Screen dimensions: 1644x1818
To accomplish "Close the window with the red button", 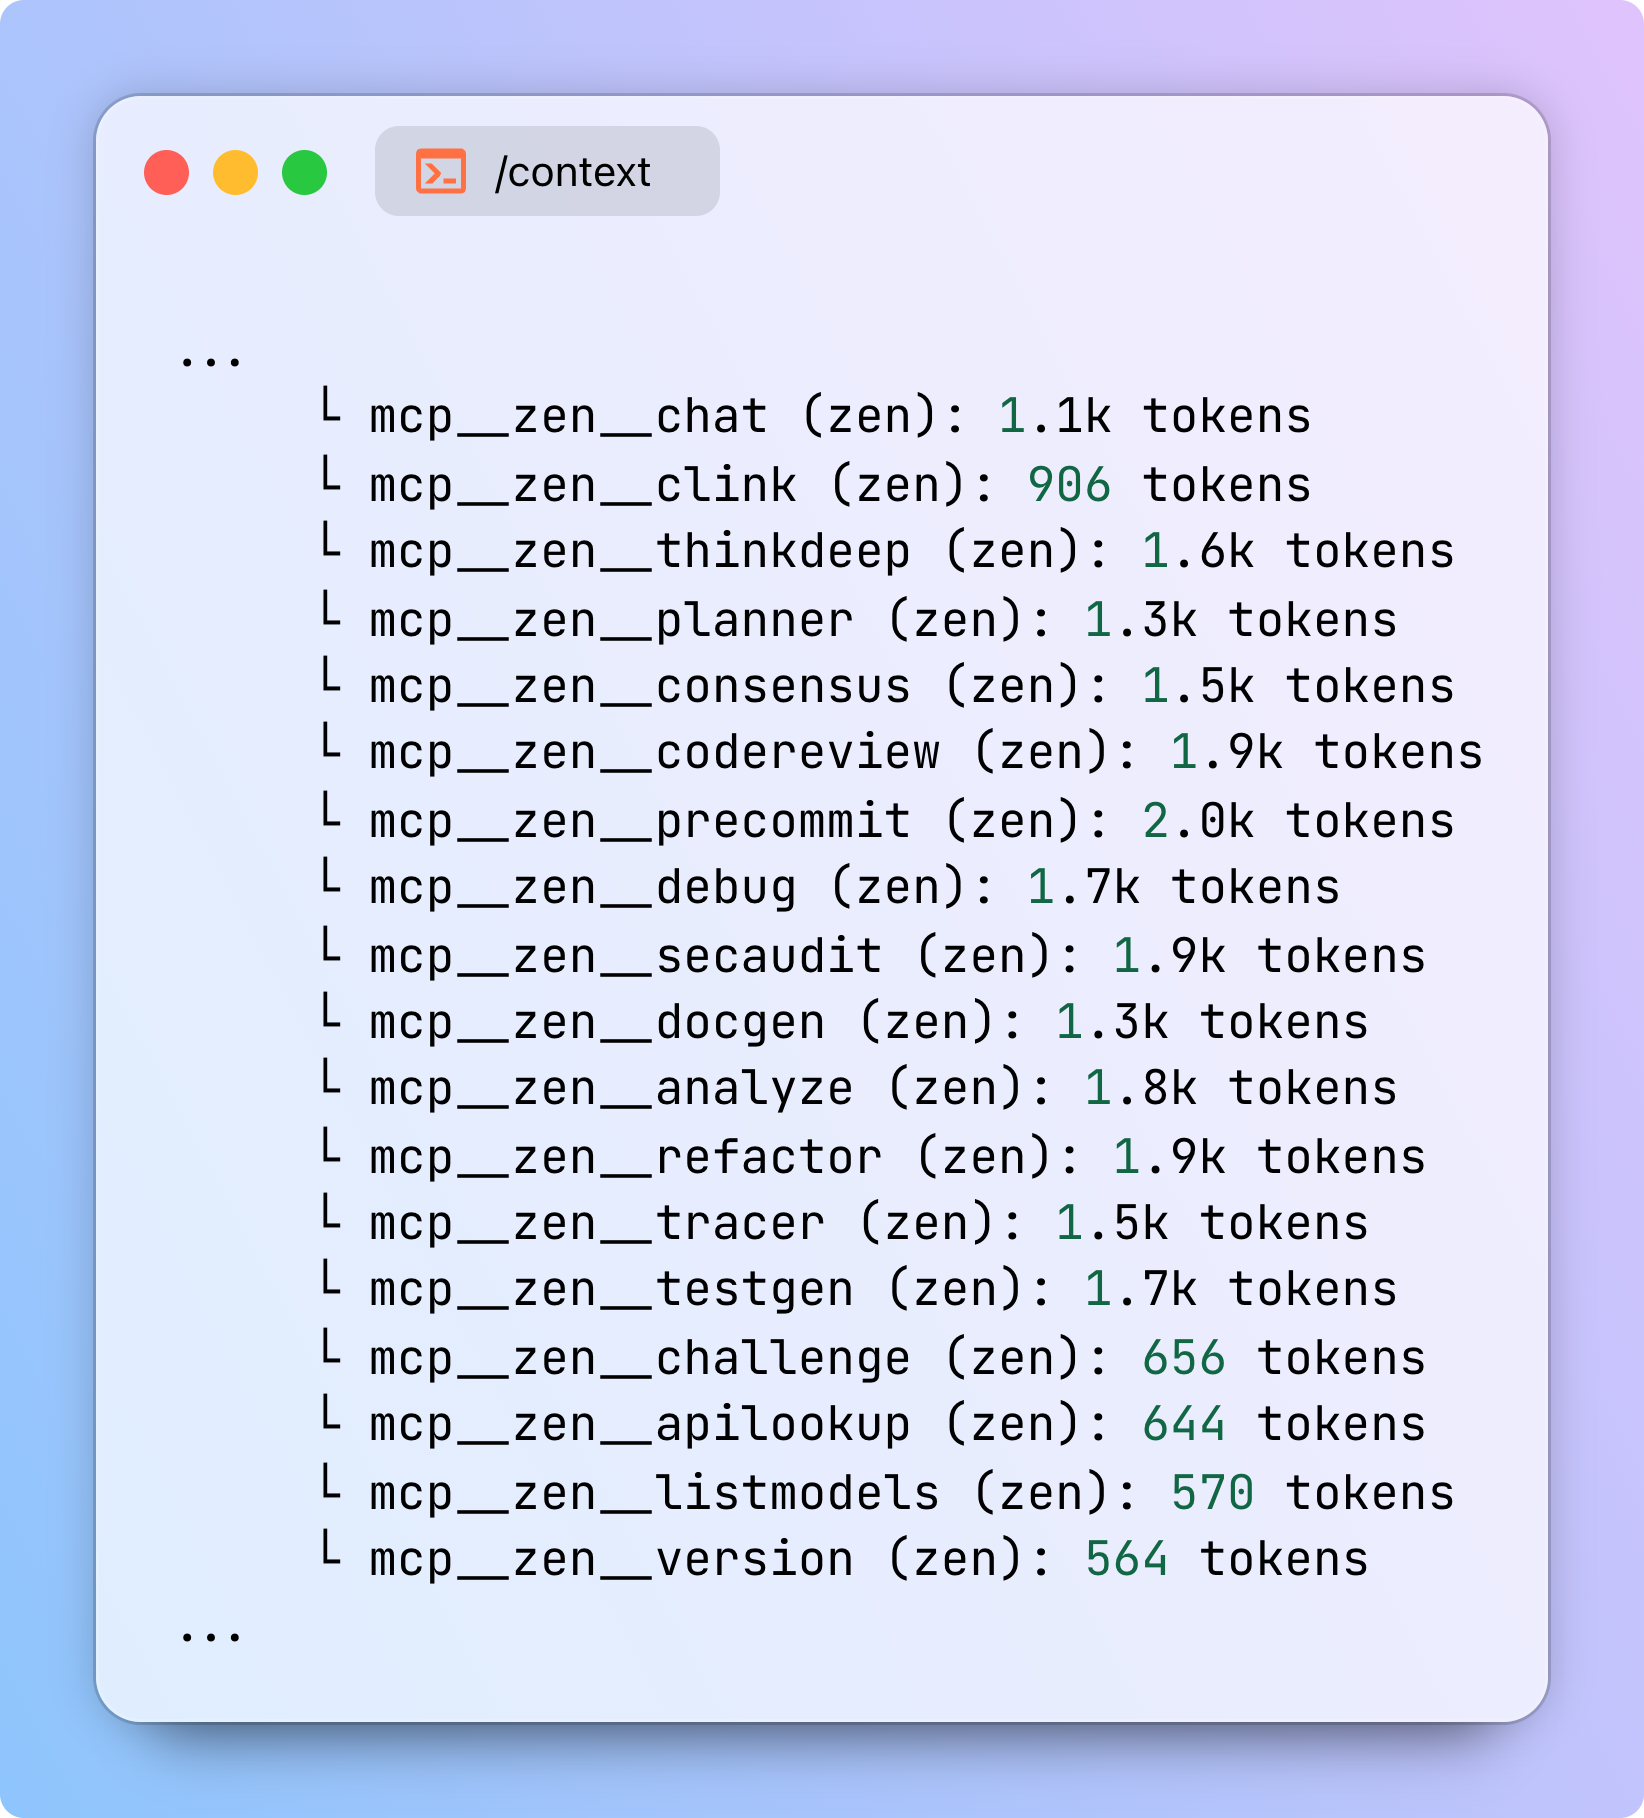I will [167, 172].
